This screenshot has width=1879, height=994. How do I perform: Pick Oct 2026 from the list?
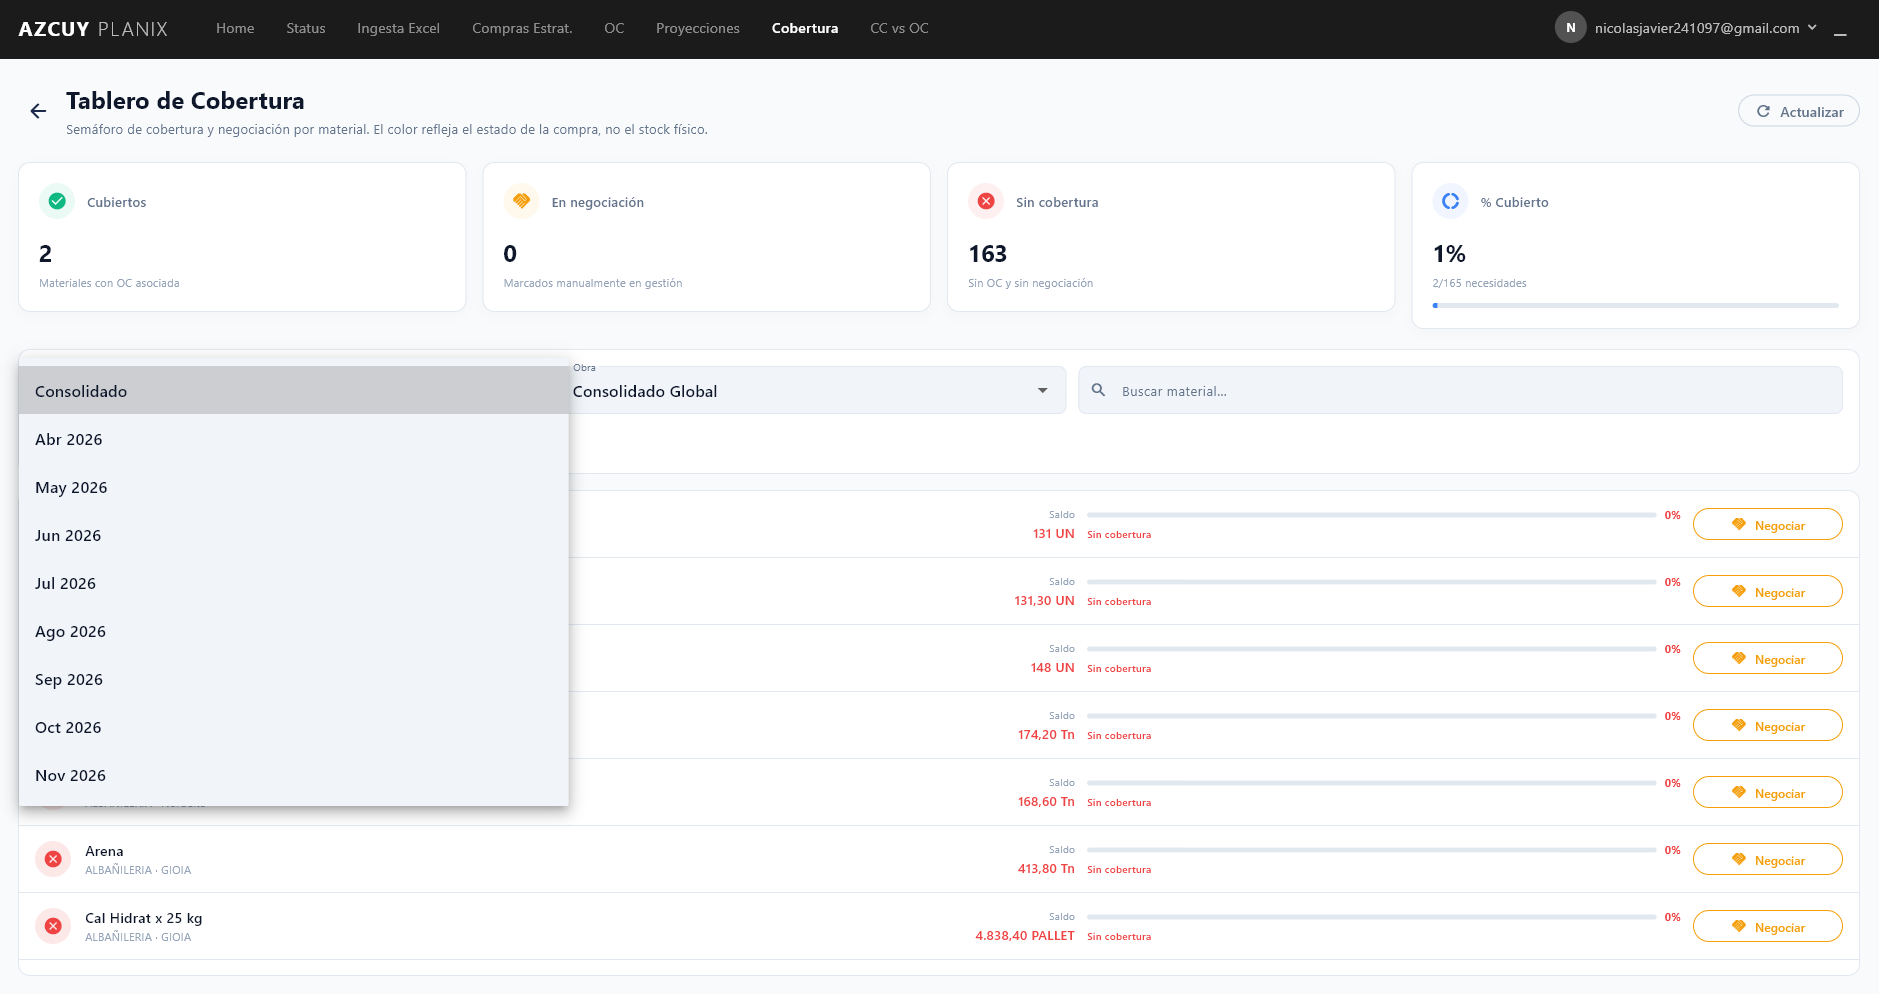294,727
